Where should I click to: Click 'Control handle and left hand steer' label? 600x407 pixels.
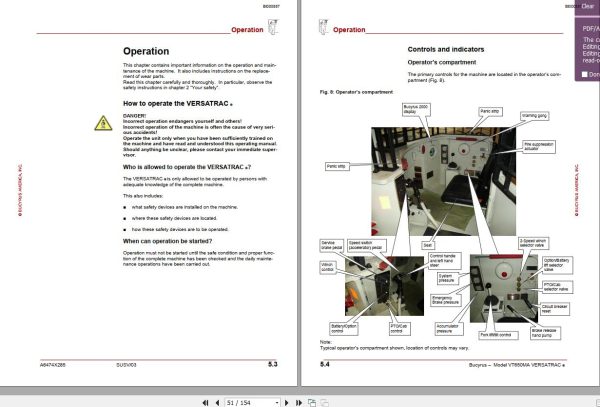coord(444,260)
